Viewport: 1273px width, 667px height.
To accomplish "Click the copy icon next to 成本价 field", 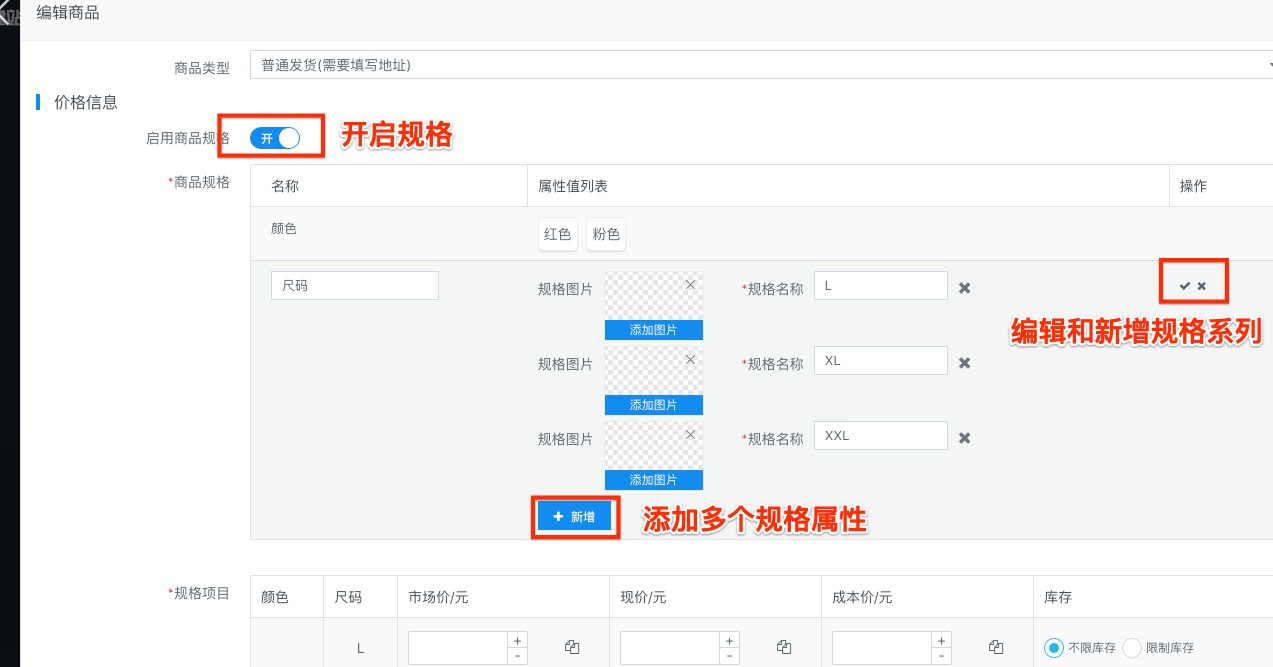I will pos(996,647).
